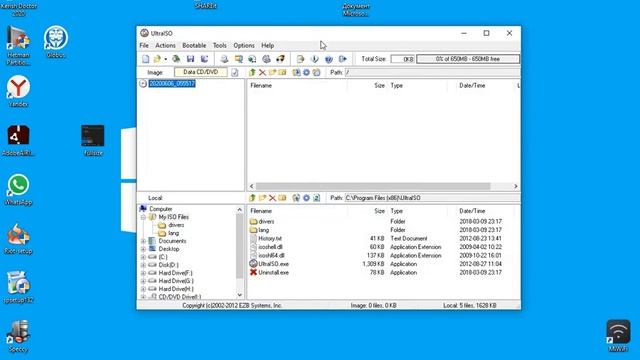Select Uninstall.exe in the local file list
The image size is (640, 360).
point(273,273)
